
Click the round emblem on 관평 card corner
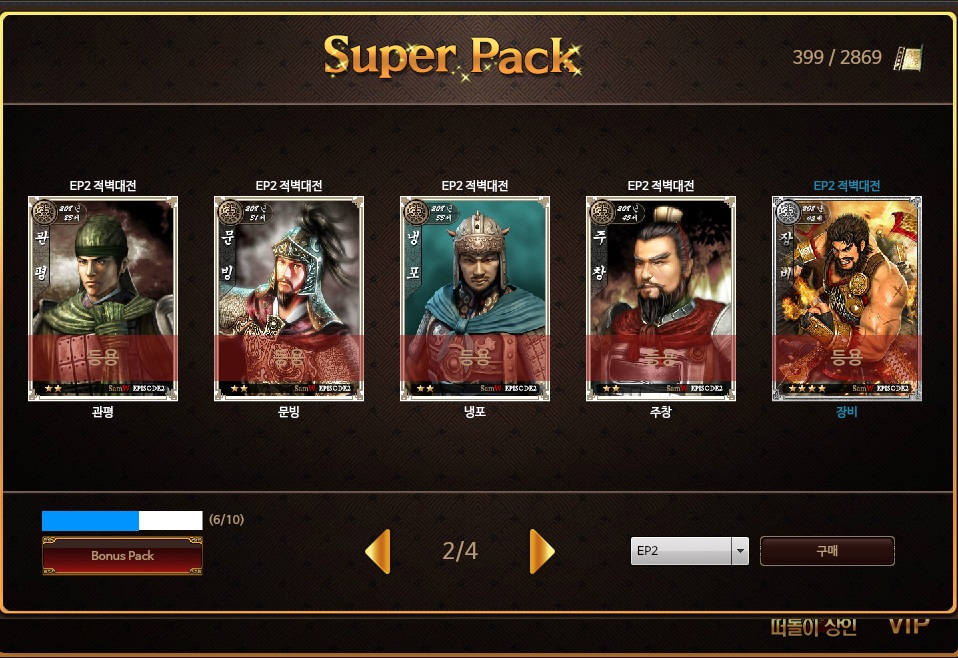43,212
